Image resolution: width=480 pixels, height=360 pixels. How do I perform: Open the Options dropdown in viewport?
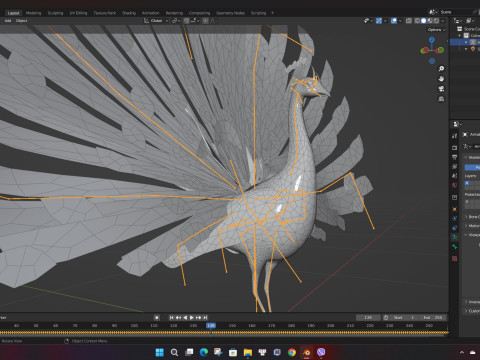pyautogui.click(x=436, y=30)
